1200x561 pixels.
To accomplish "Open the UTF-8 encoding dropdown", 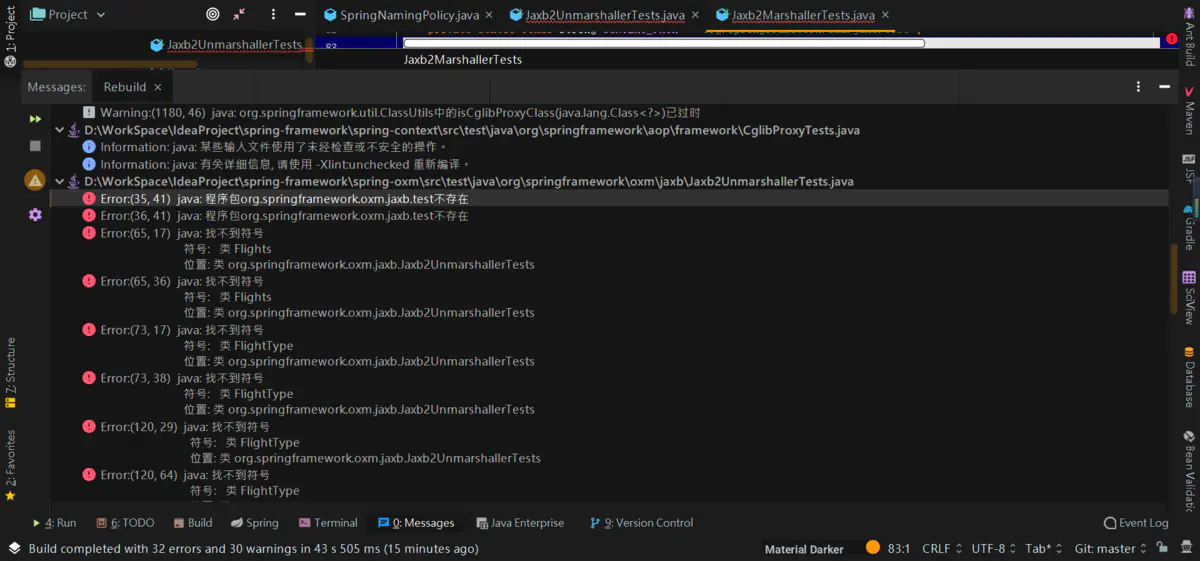I will [x=994, y=549].
